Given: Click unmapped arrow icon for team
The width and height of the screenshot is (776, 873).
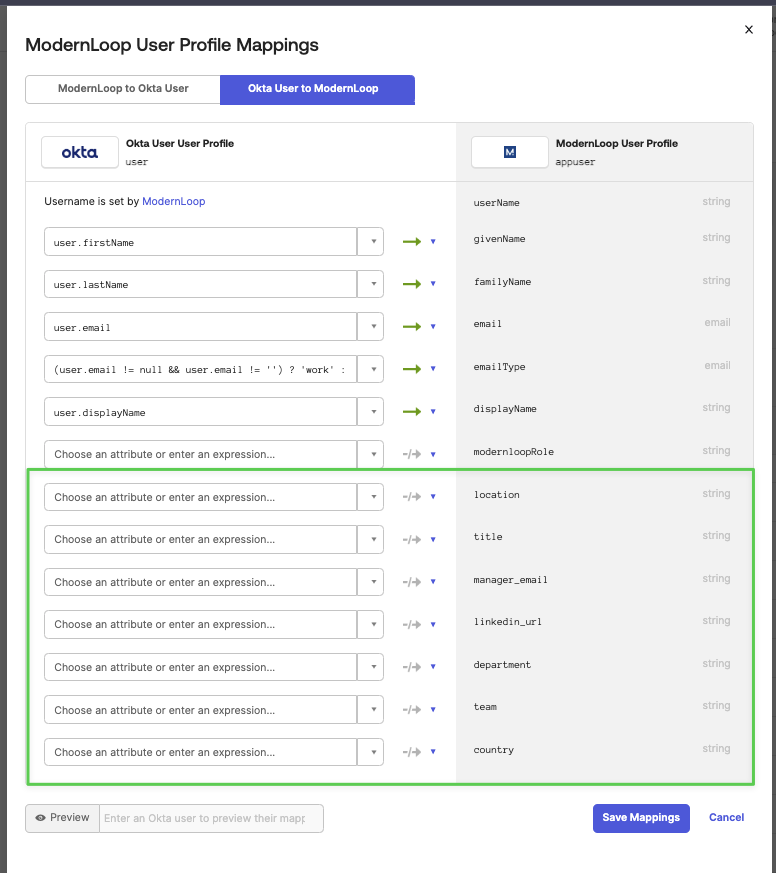Looking at the screenshot, I should pyautogui.click(x=412, y=709).
